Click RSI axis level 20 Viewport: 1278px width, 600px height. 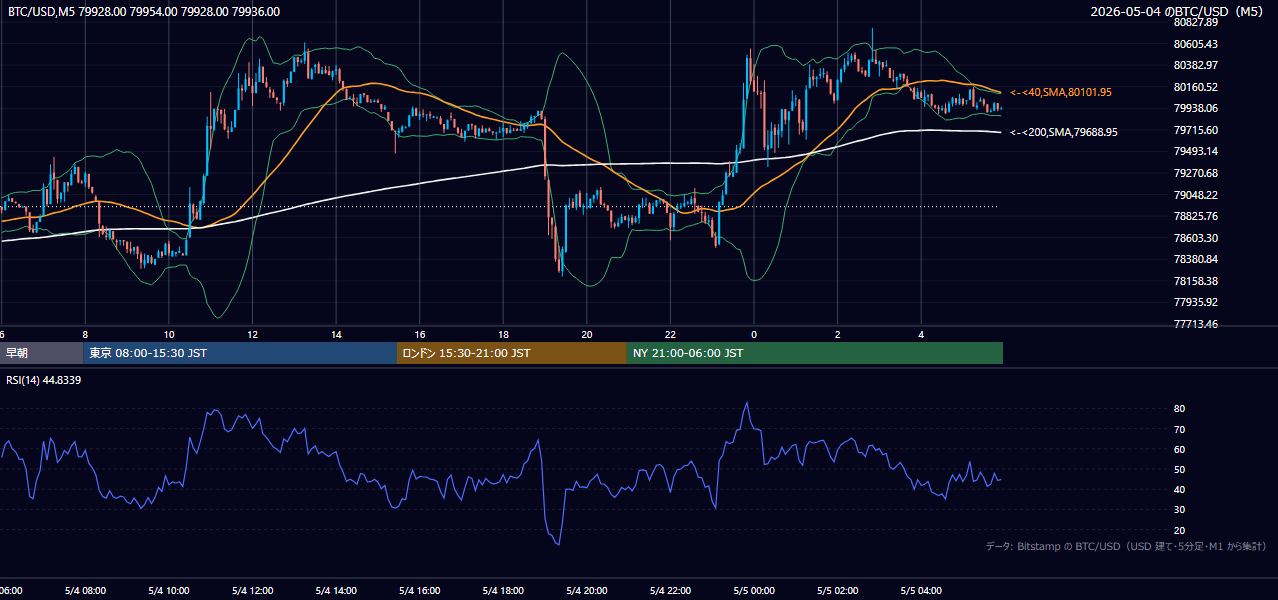tap(1179, 530)
